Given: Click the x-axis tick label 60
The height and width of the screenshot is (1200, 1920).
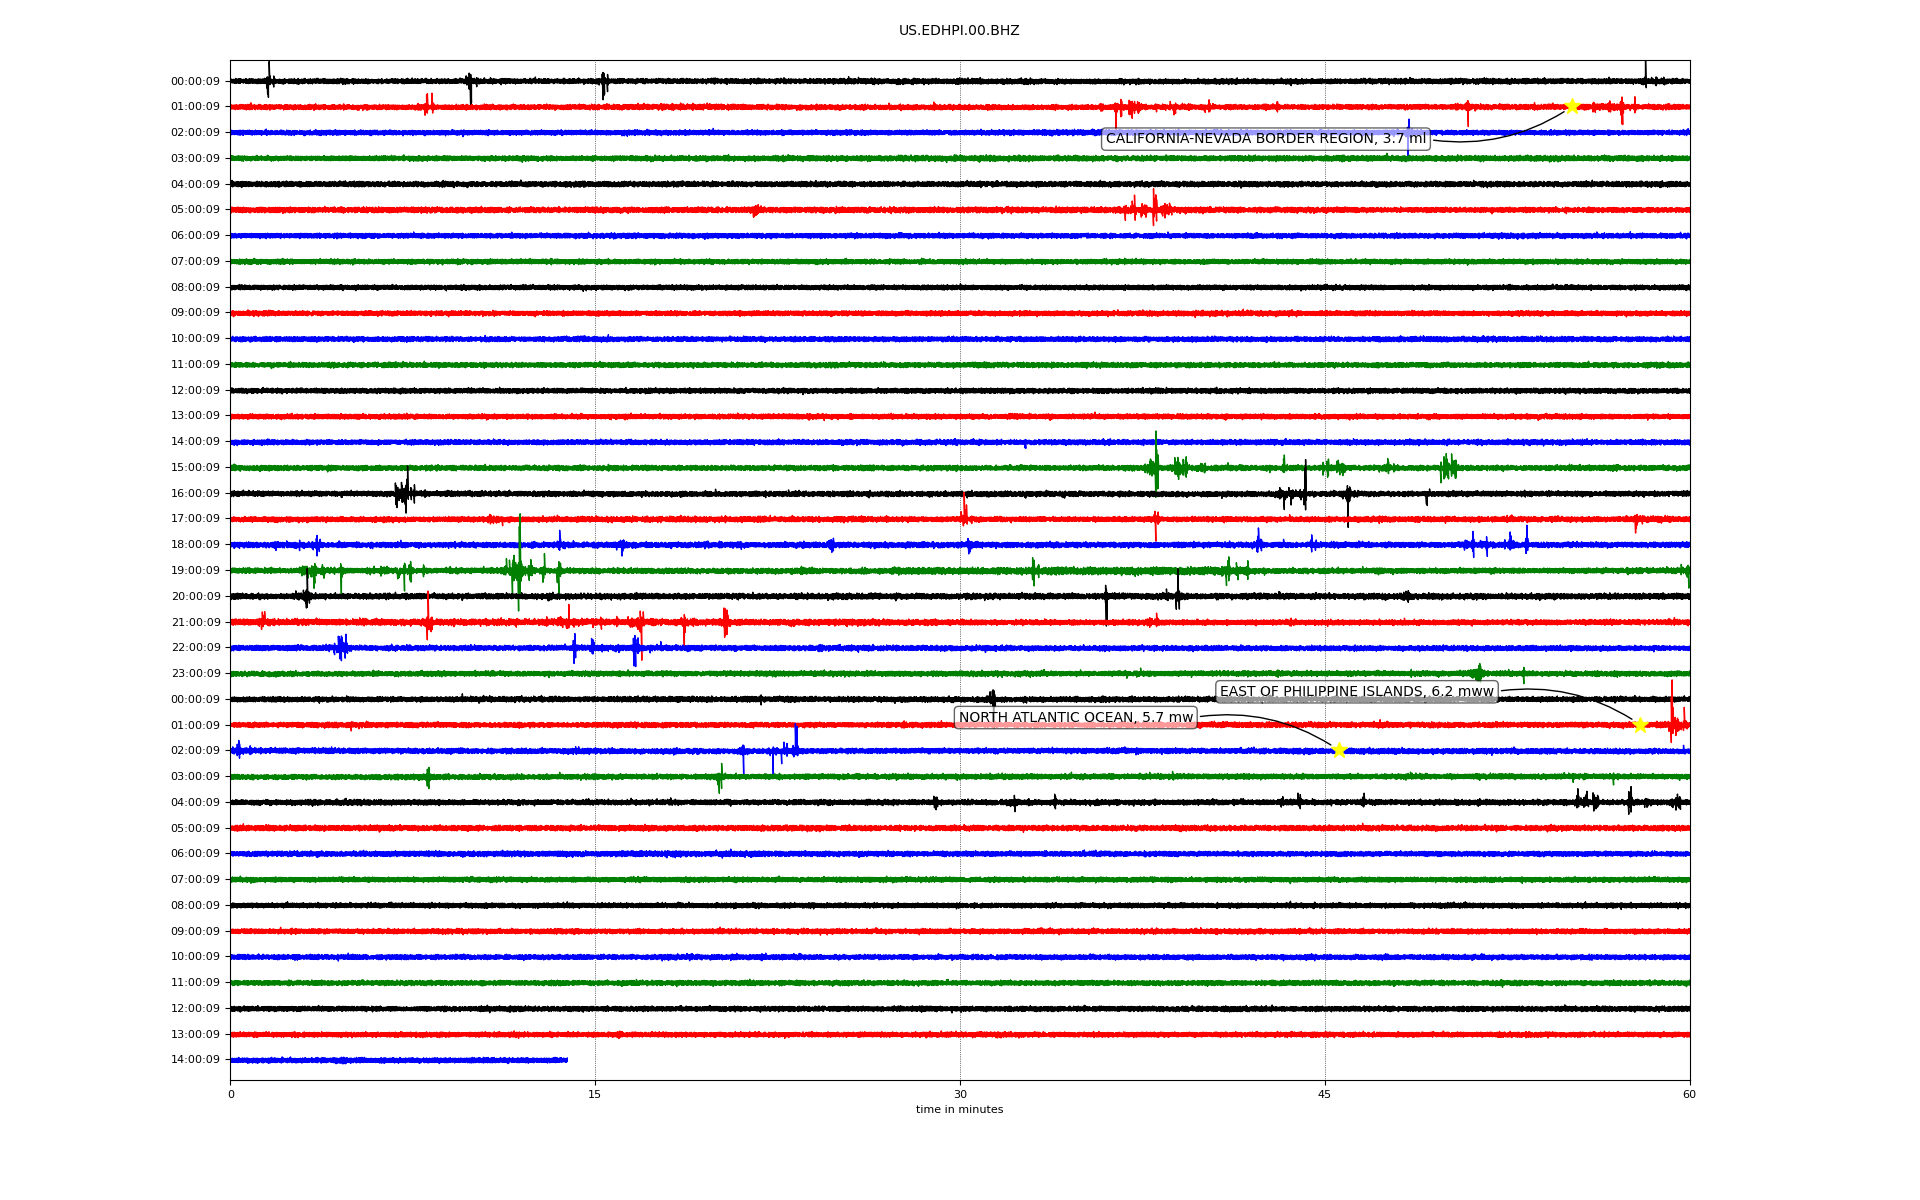Looking at the screenshot, I should click(1689, 1094).
